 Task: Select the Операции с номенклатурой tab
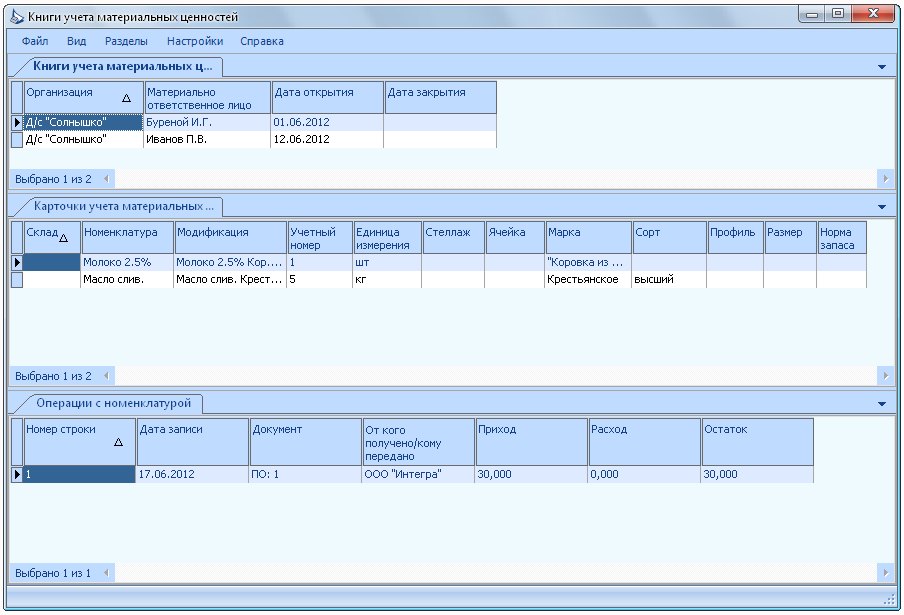click(114, 403)
